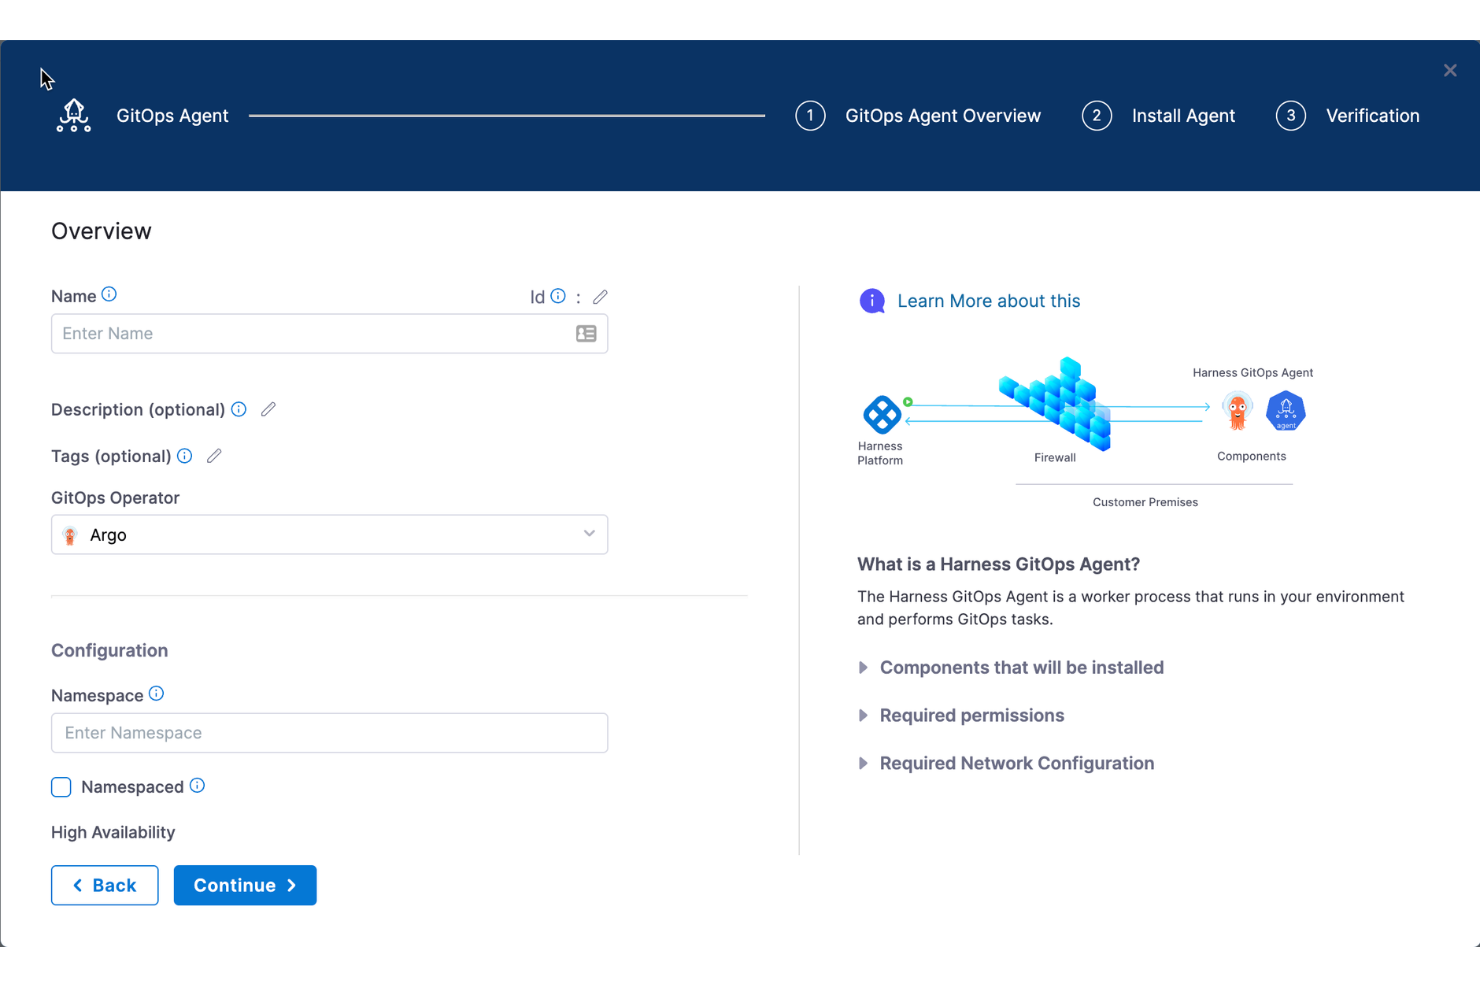Go to step 3 Verification
The height and width of the screenshot is (987, 1480).
pos(1348,116)
